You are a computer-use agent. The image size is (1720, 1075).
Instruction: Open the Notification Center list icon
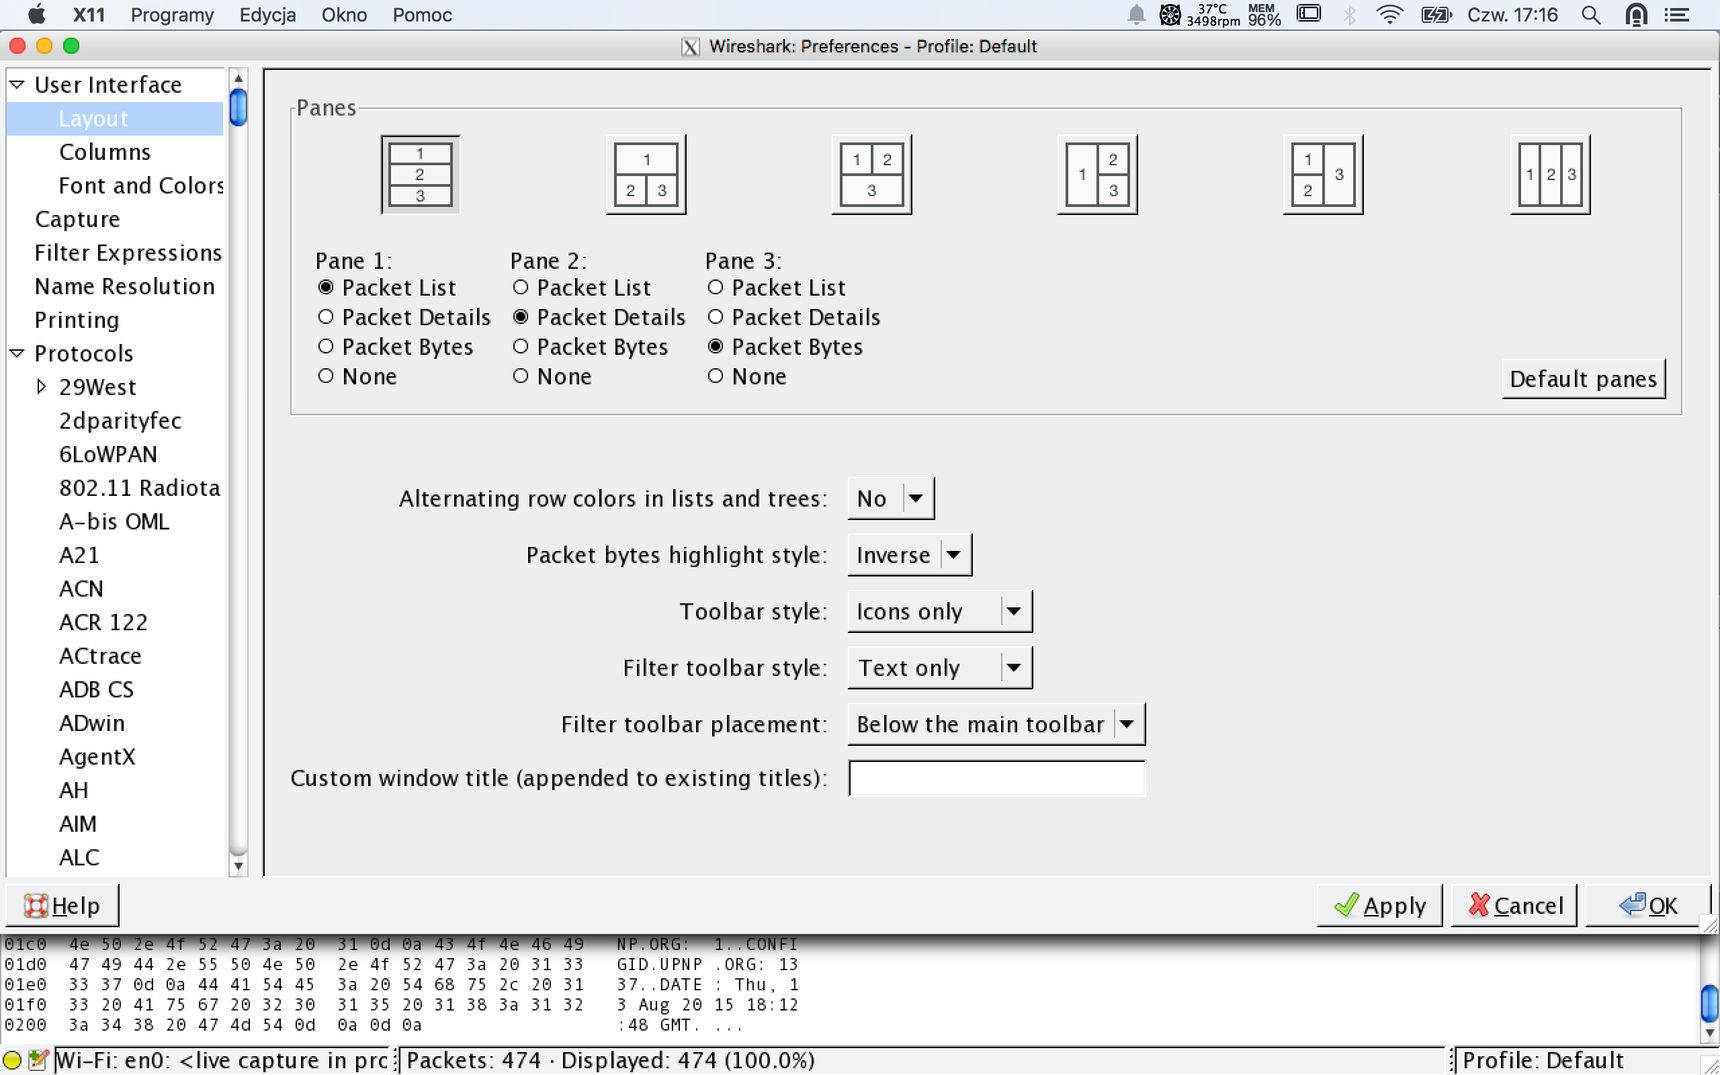[x=1677, y=15]
